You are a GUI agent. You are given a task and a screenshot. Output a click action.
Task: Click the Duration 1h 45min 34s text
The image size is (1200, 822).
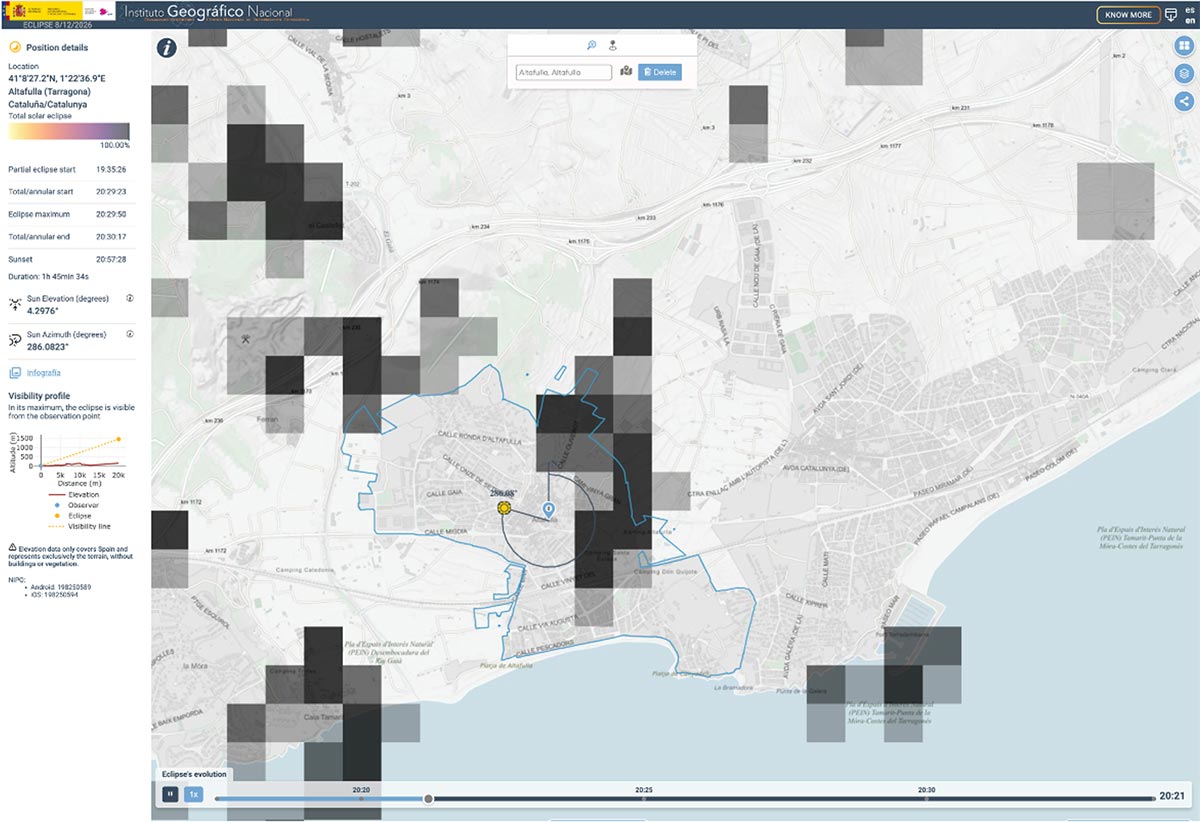[49, 276]
